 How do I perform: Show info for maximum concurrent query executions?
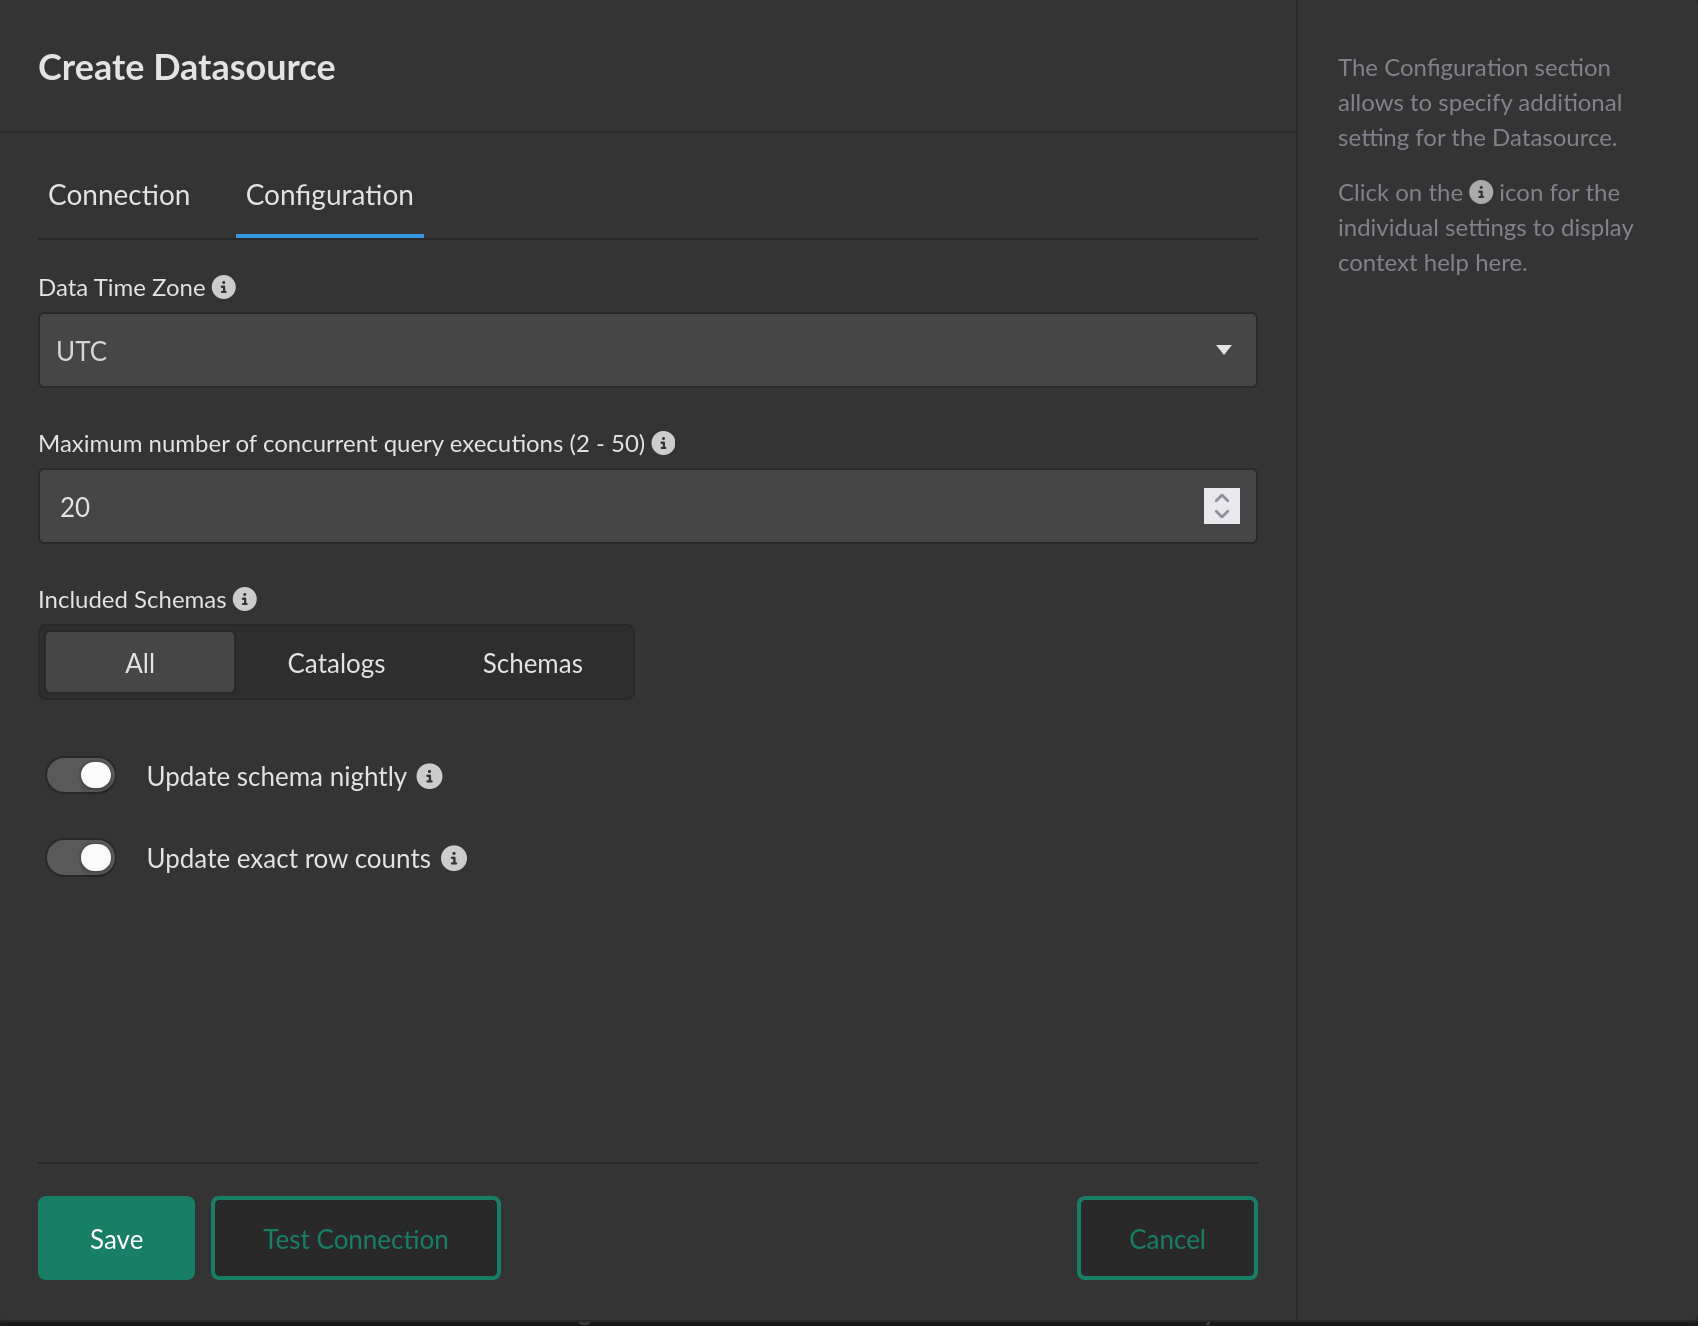[x=663, y=443]
